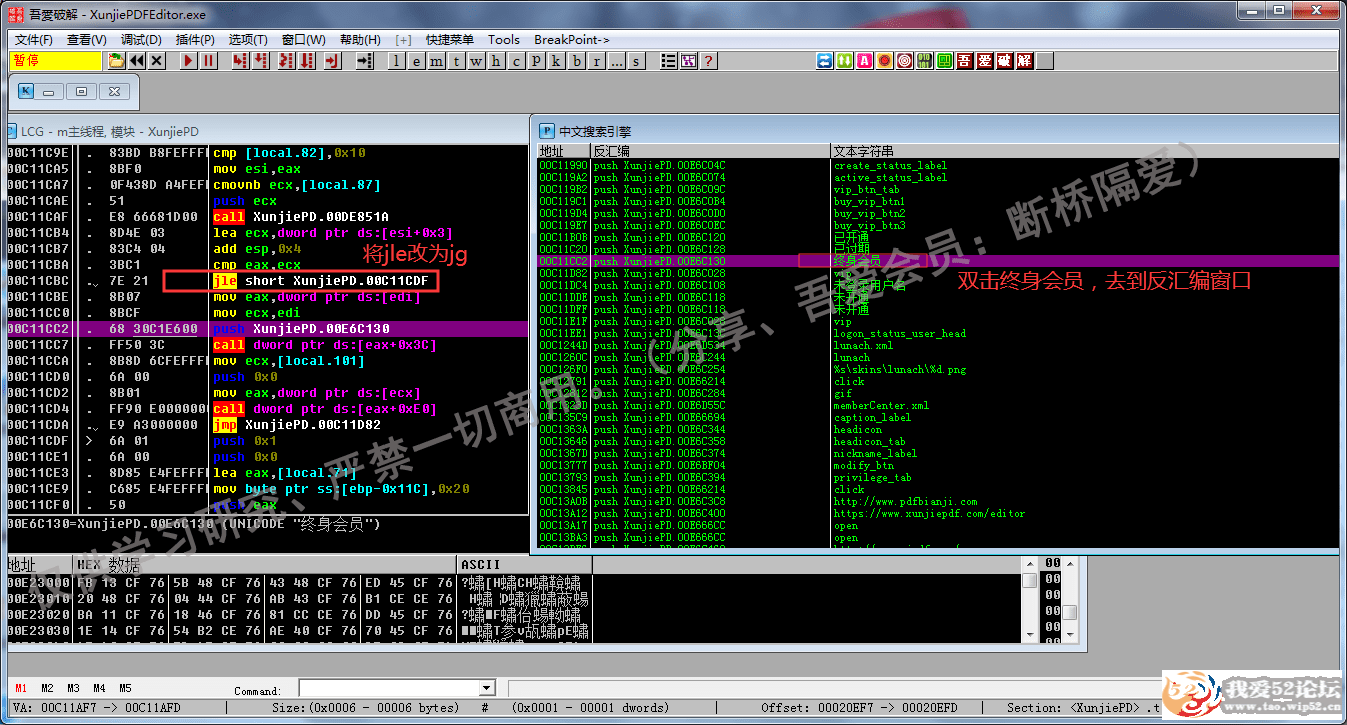Open Memory map with the m button
The height and width of the screenshot is (725, 1347).
coord(437,61)
